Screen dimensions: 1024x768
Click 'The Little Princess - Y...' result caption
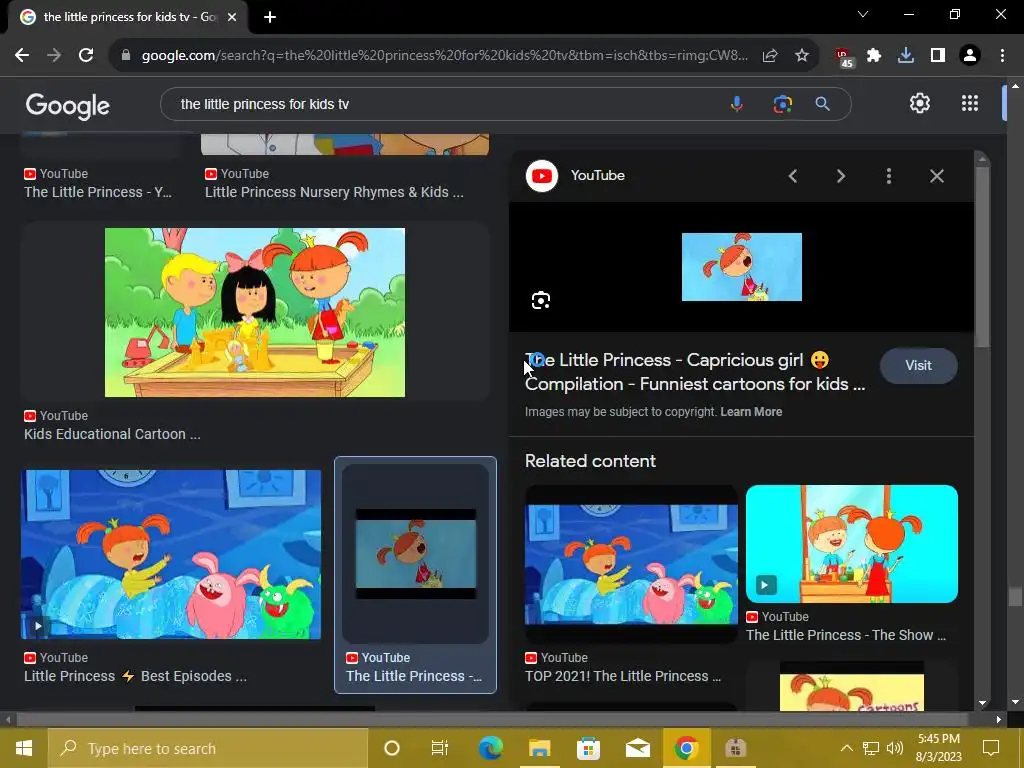tap(98, 193)
